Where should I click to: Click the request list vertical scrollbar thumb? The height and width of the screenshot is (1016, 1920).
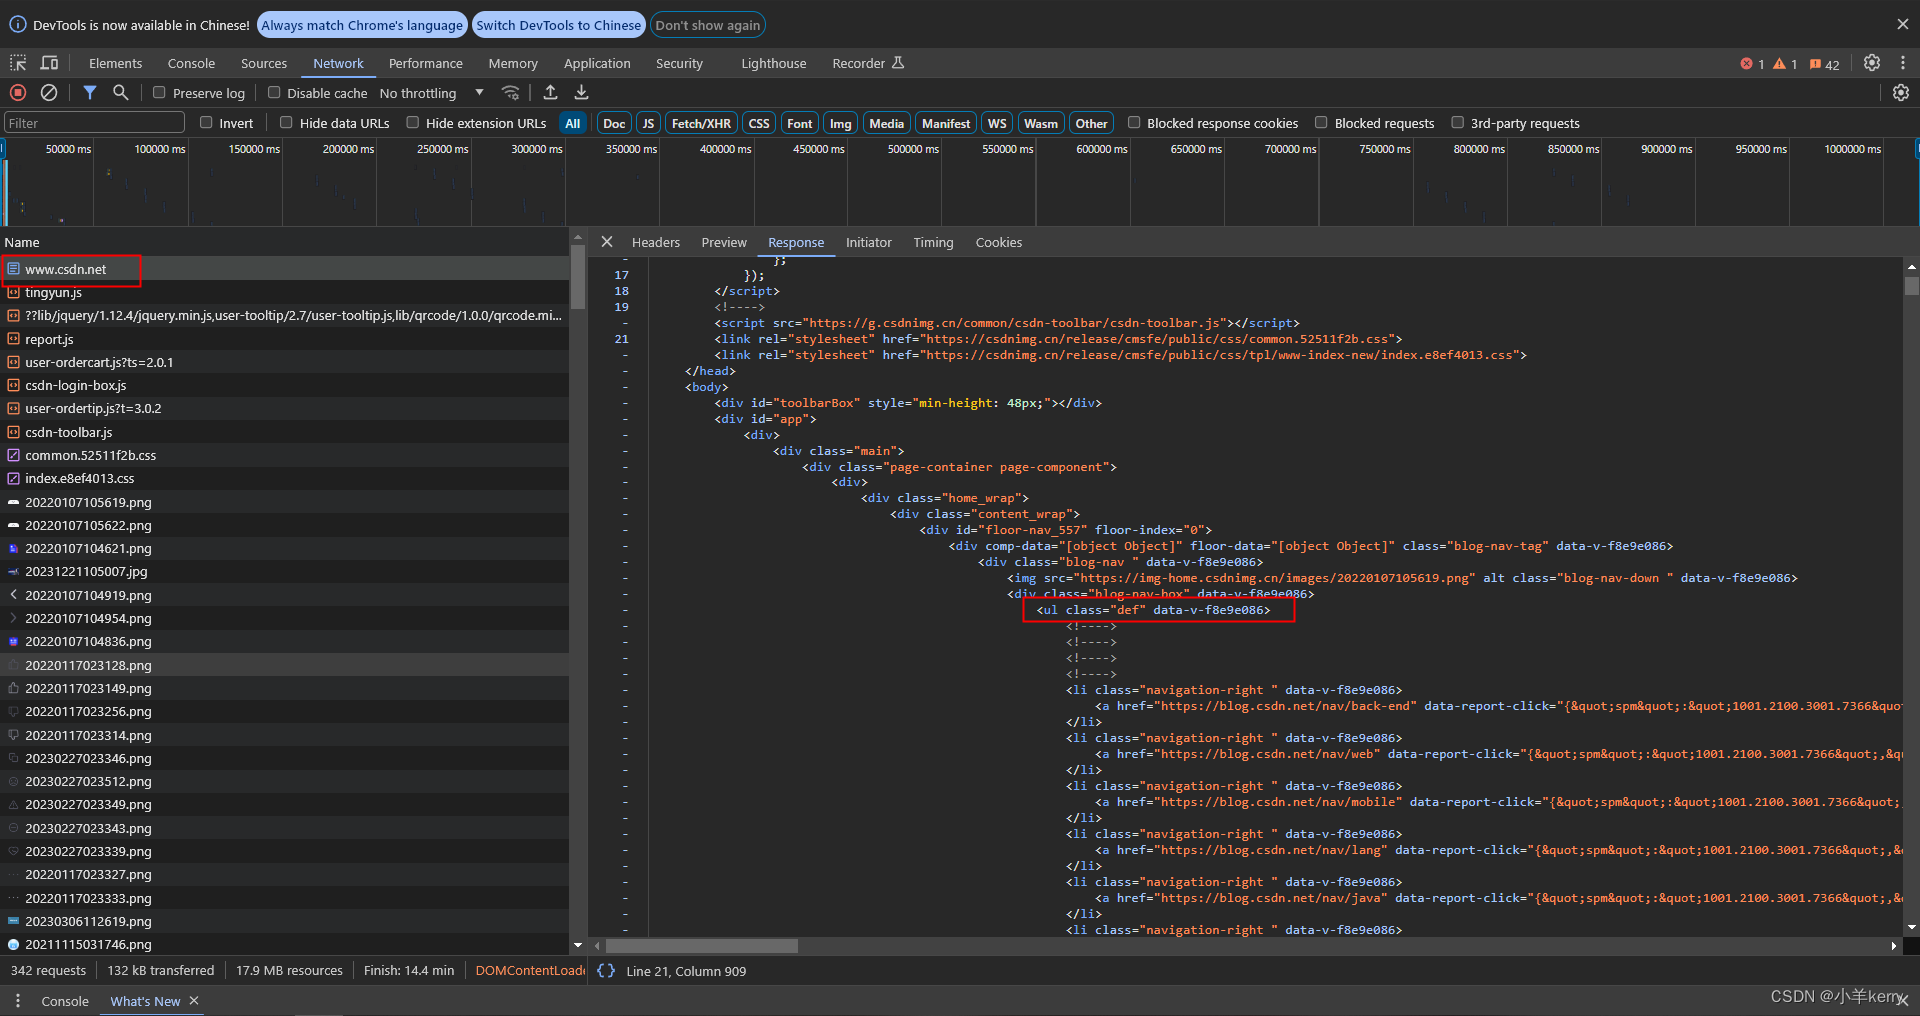click(577, 276)
